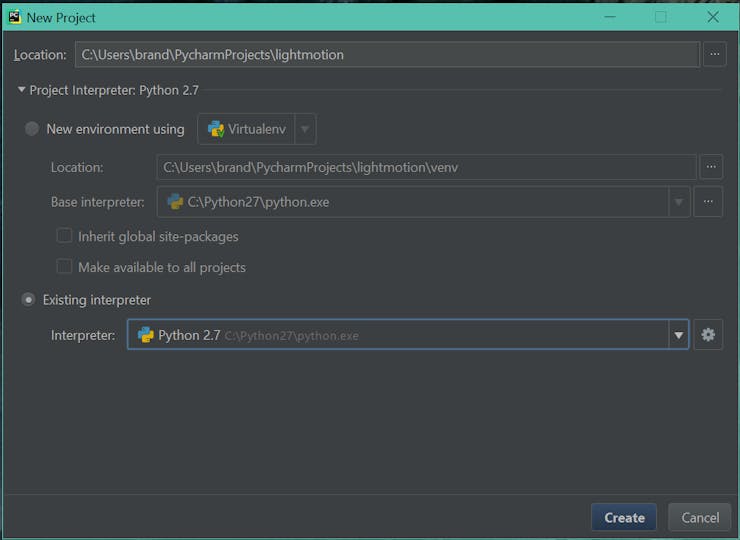The width and height of the screenshot is (740, 540).
Task: Check Make available to all projects
Action: (64, 266)
